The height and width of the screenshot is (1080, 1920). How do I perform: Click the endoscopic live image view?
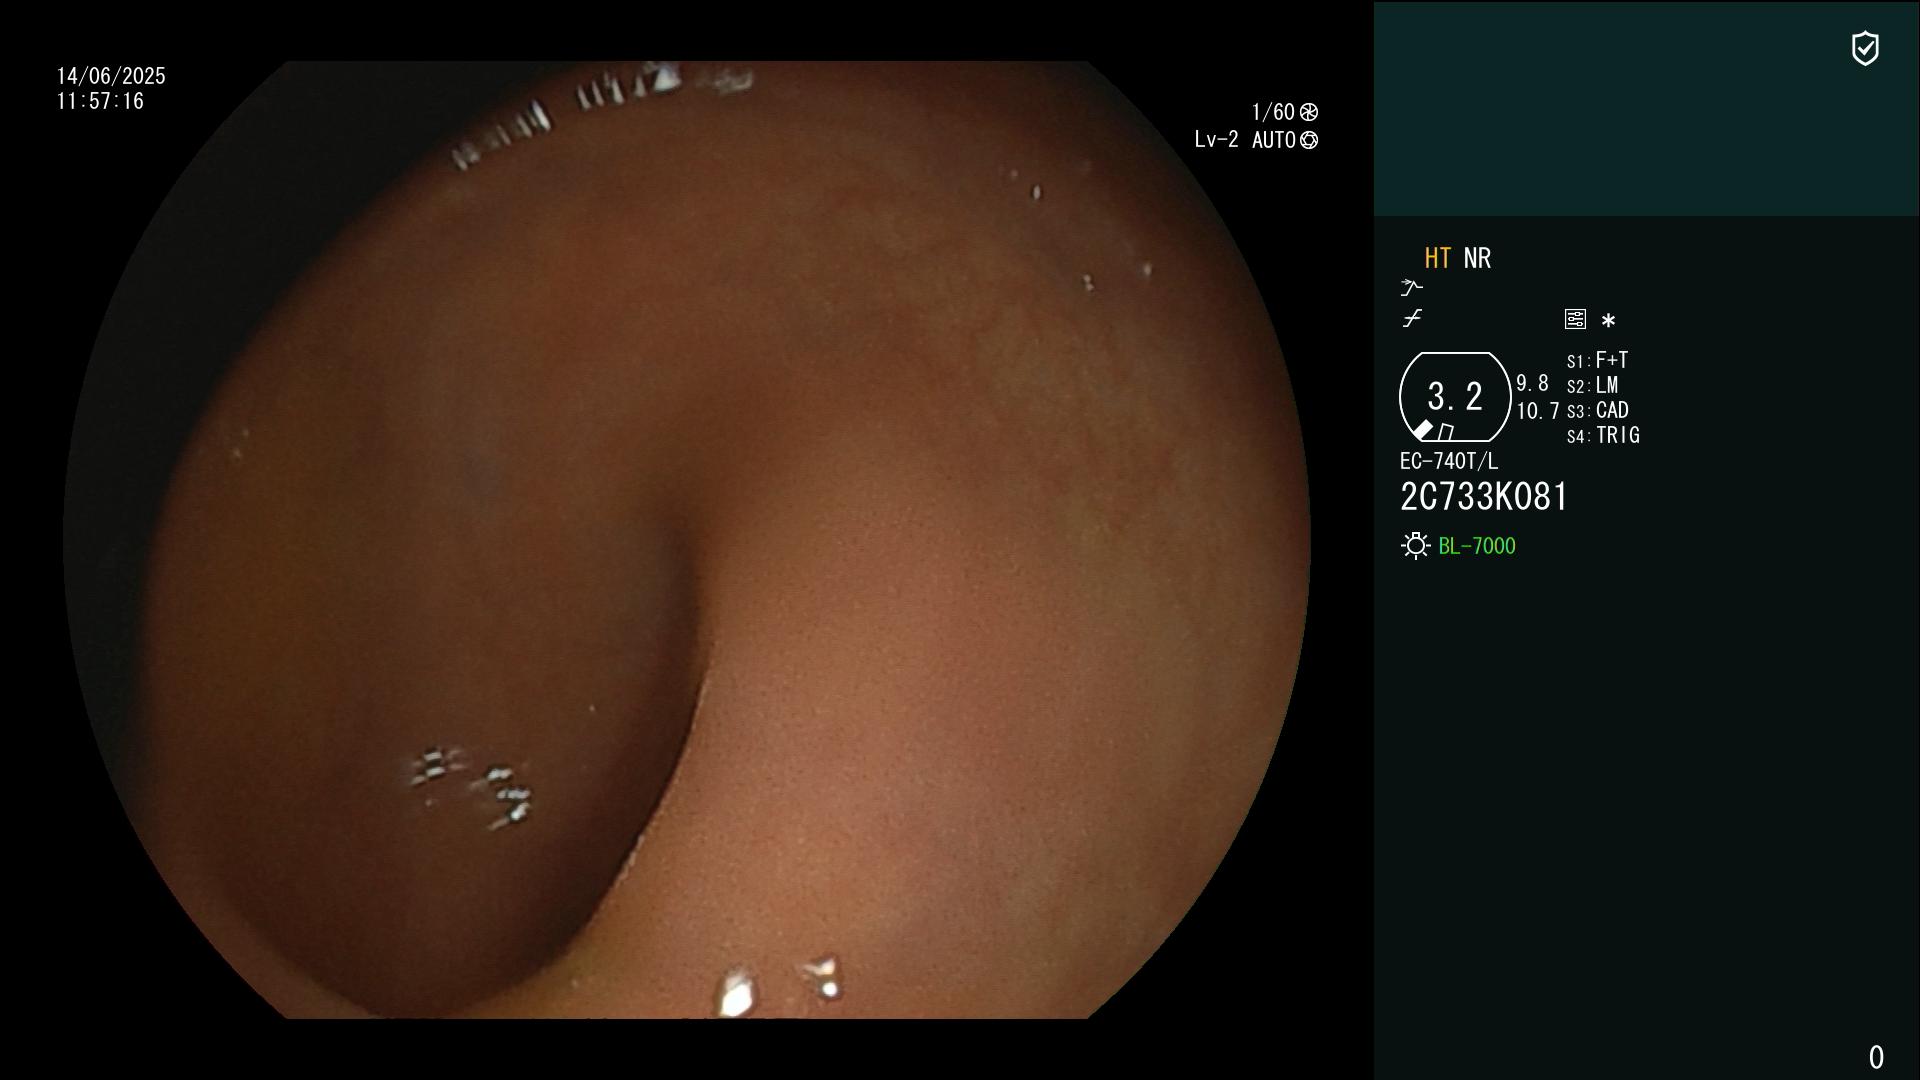pos(687,540)
